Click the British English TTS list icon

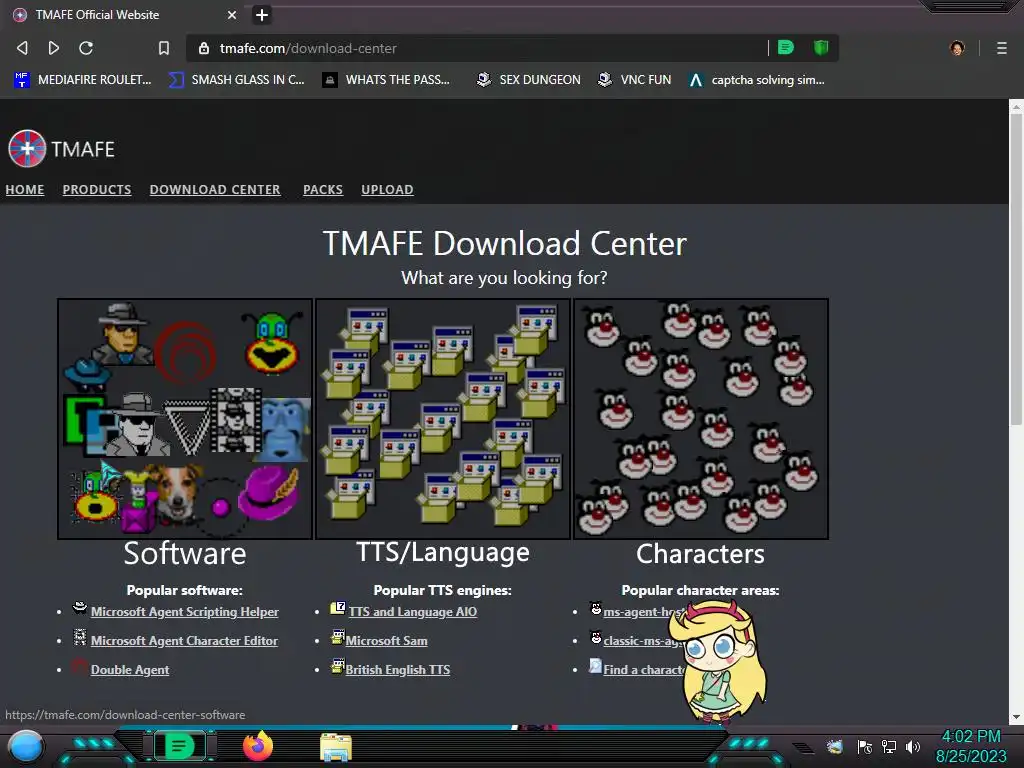tap(338, 666)
